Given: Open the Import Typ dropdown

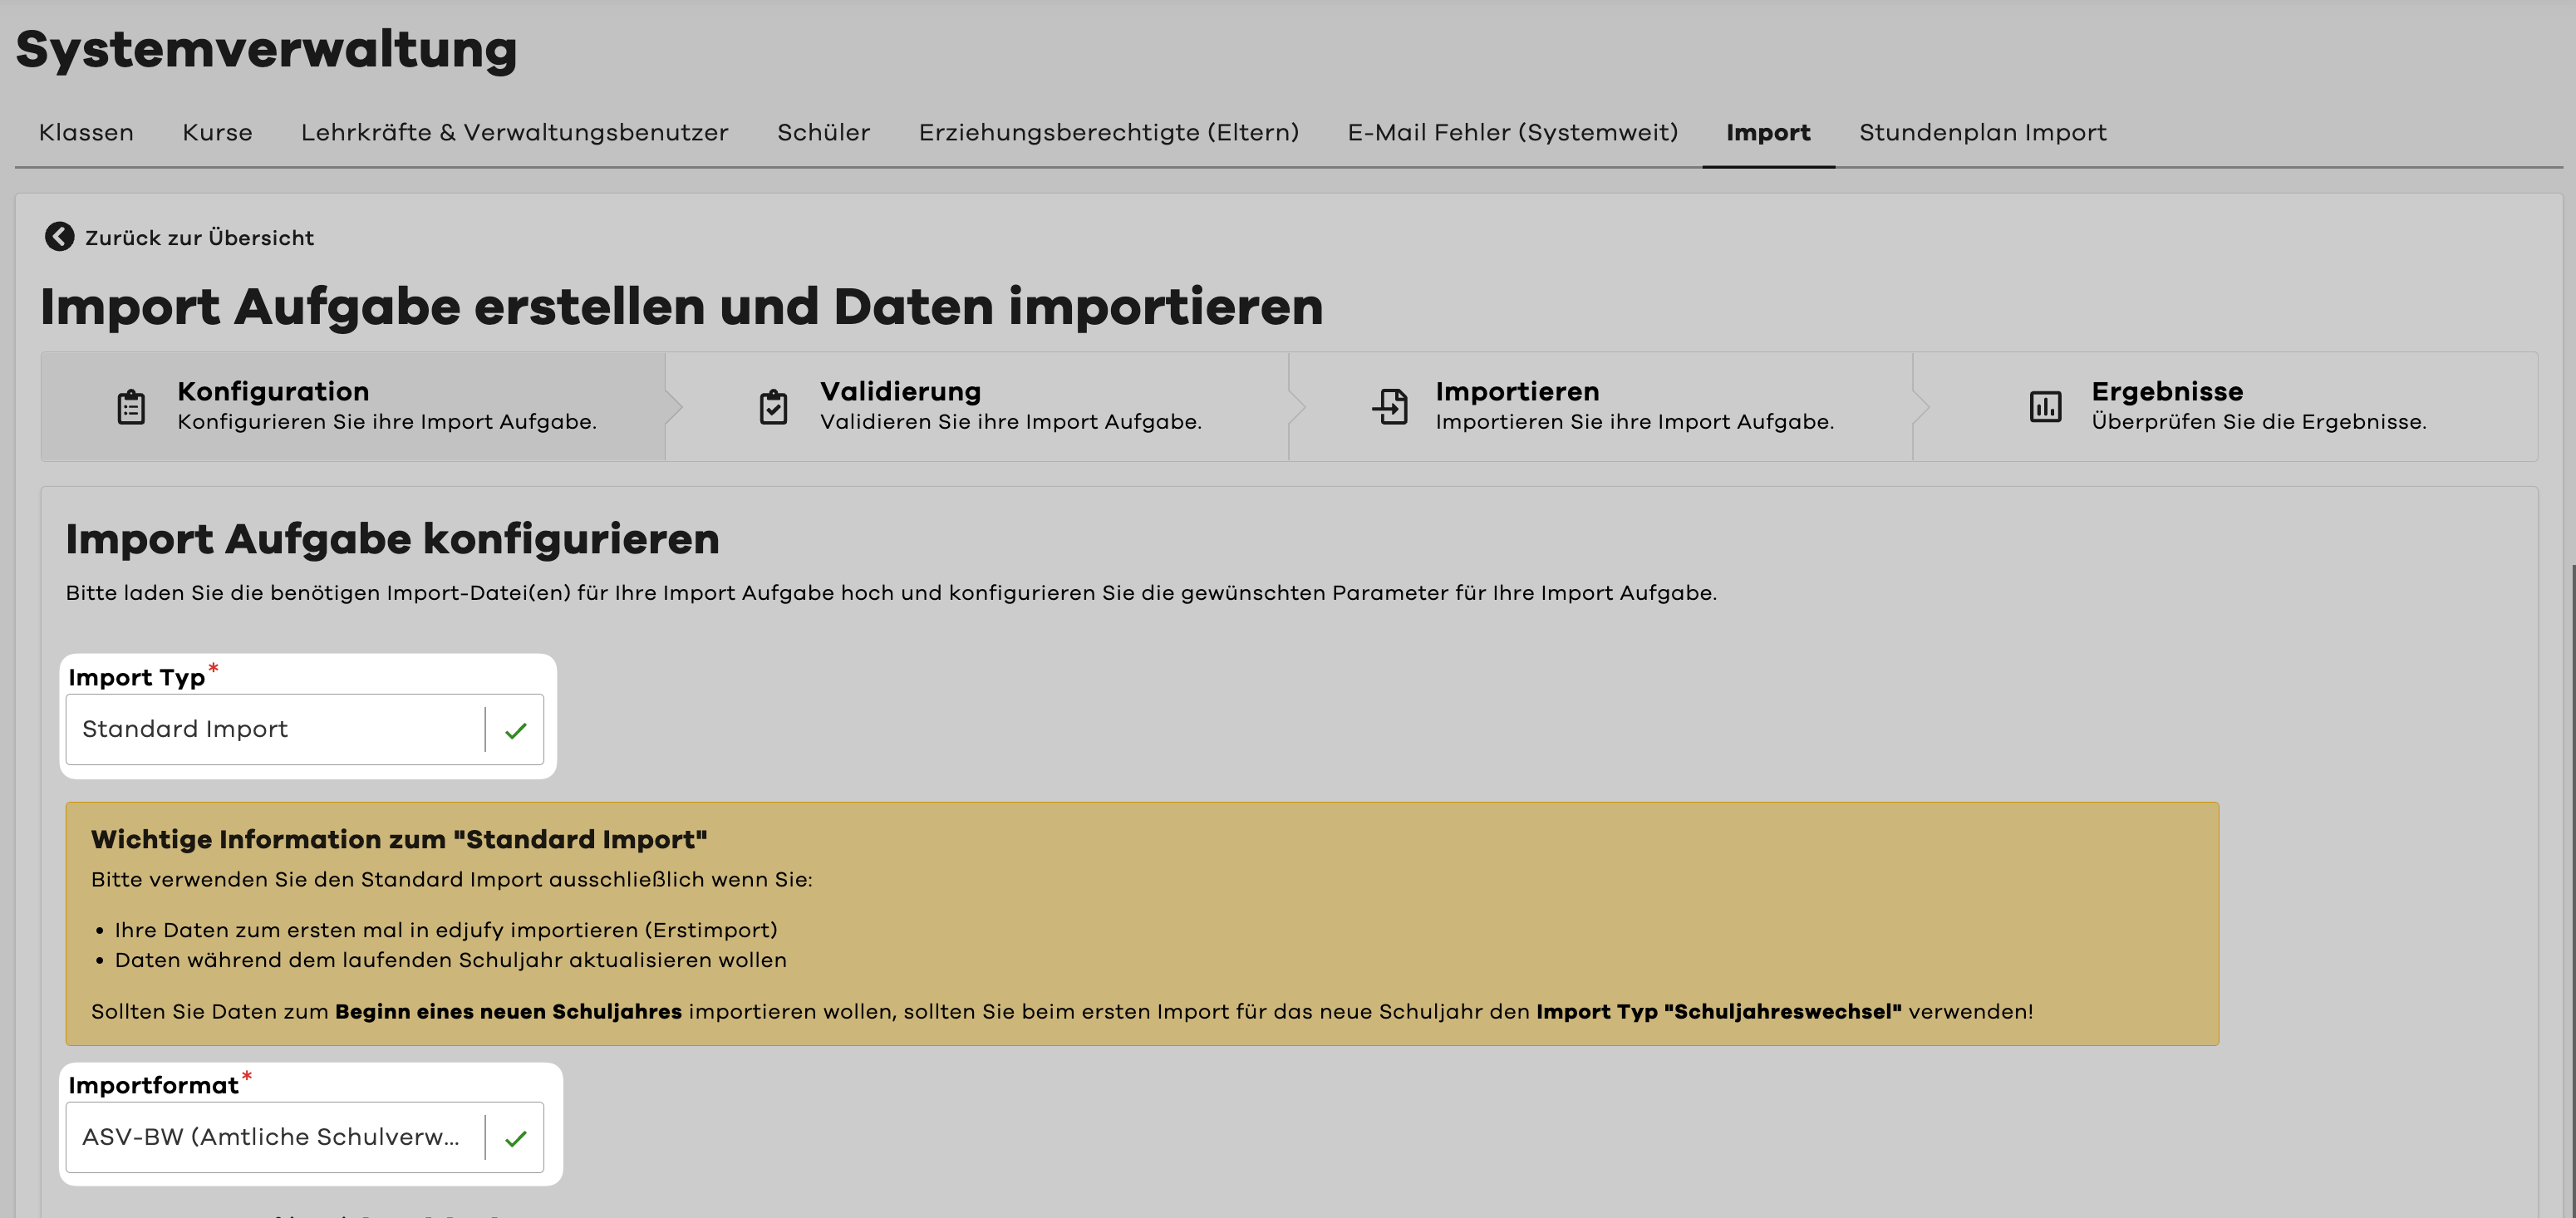Looking at the screenshot, I should [305, 730].
